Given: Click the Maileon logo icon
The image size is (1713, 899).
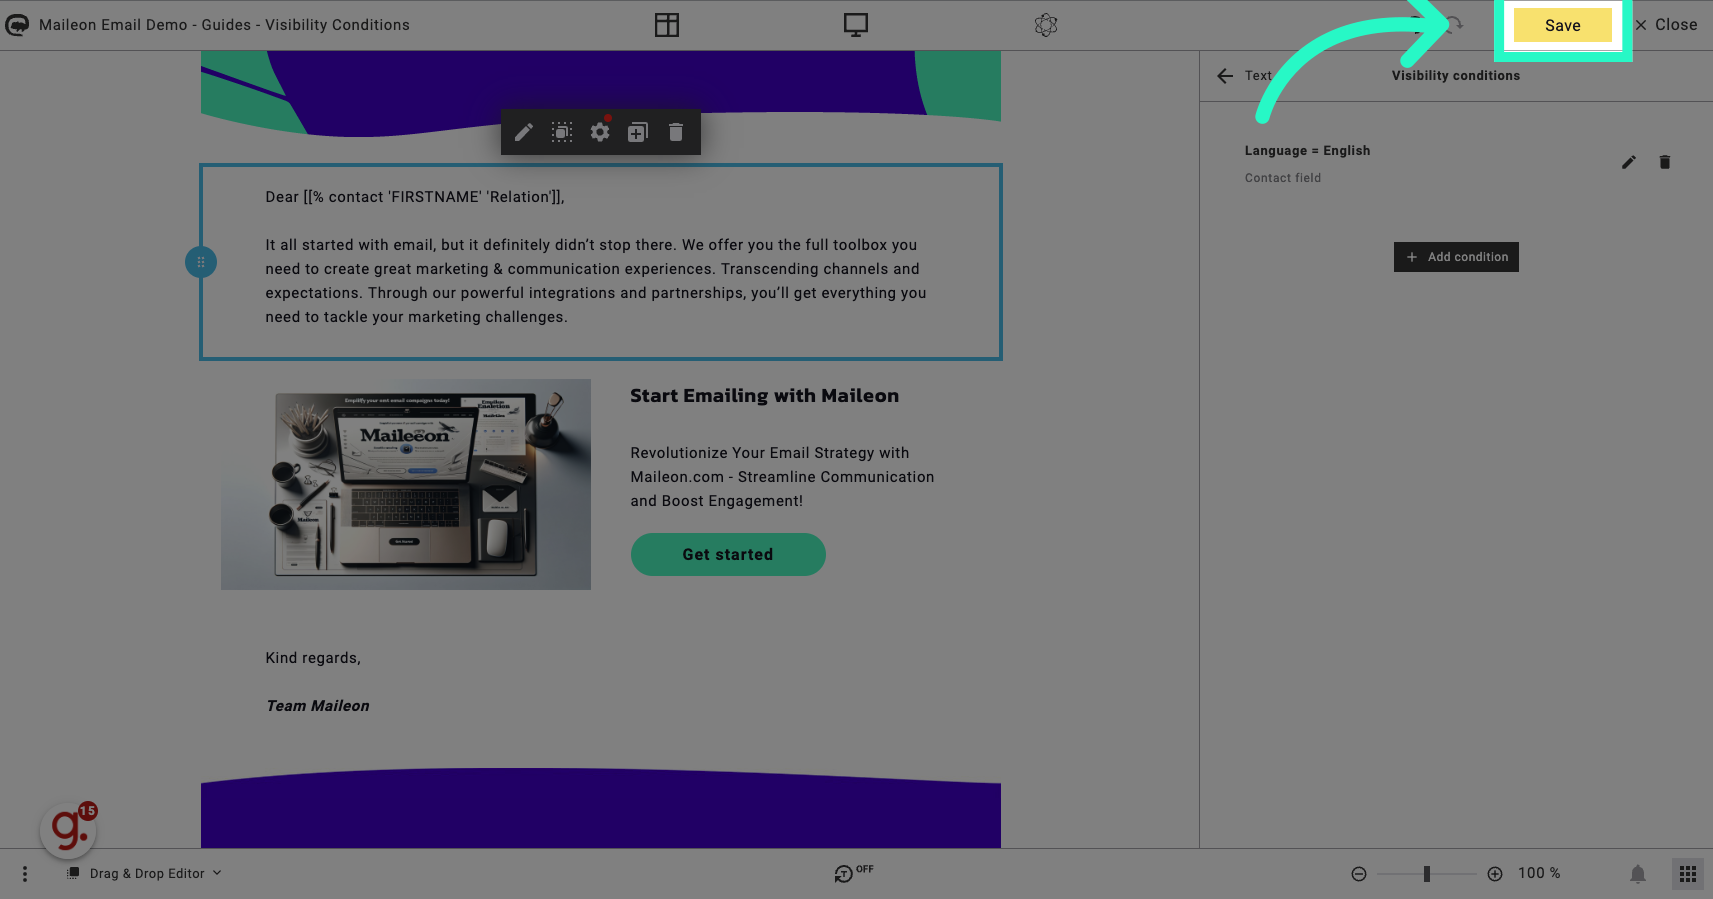Looking at the screenshot, I should click(17, 25).
